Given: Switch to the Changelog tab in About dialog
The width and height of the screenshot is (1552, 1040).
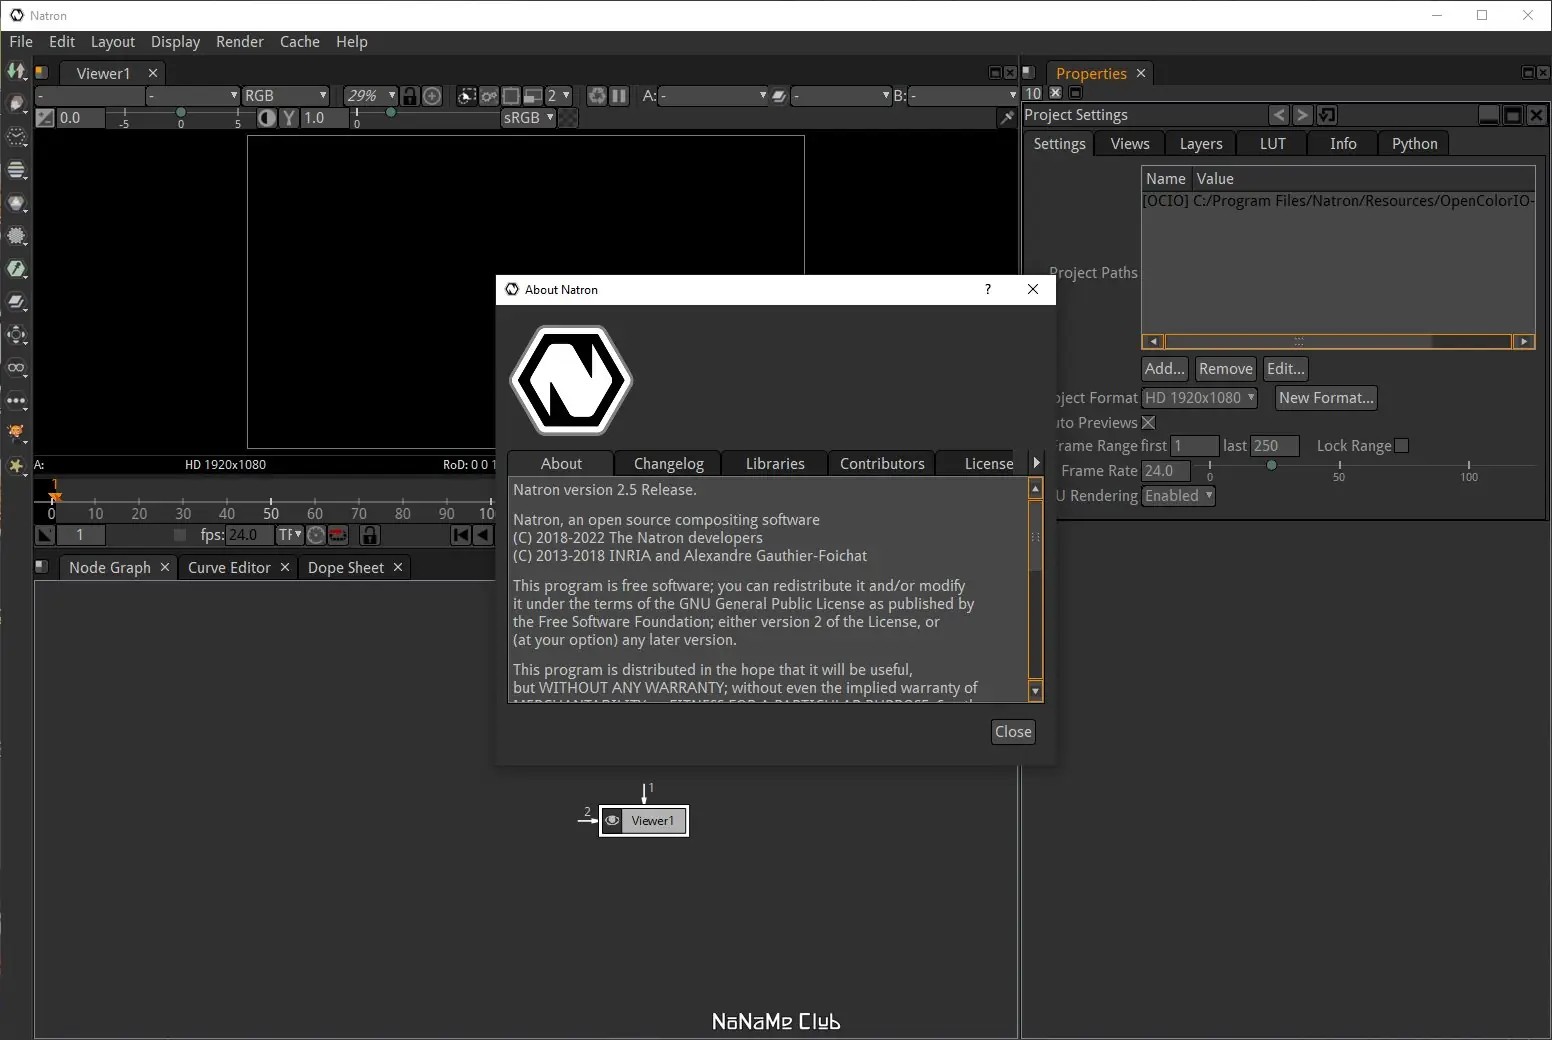Looking at the screenshot, I should (669, 464).
